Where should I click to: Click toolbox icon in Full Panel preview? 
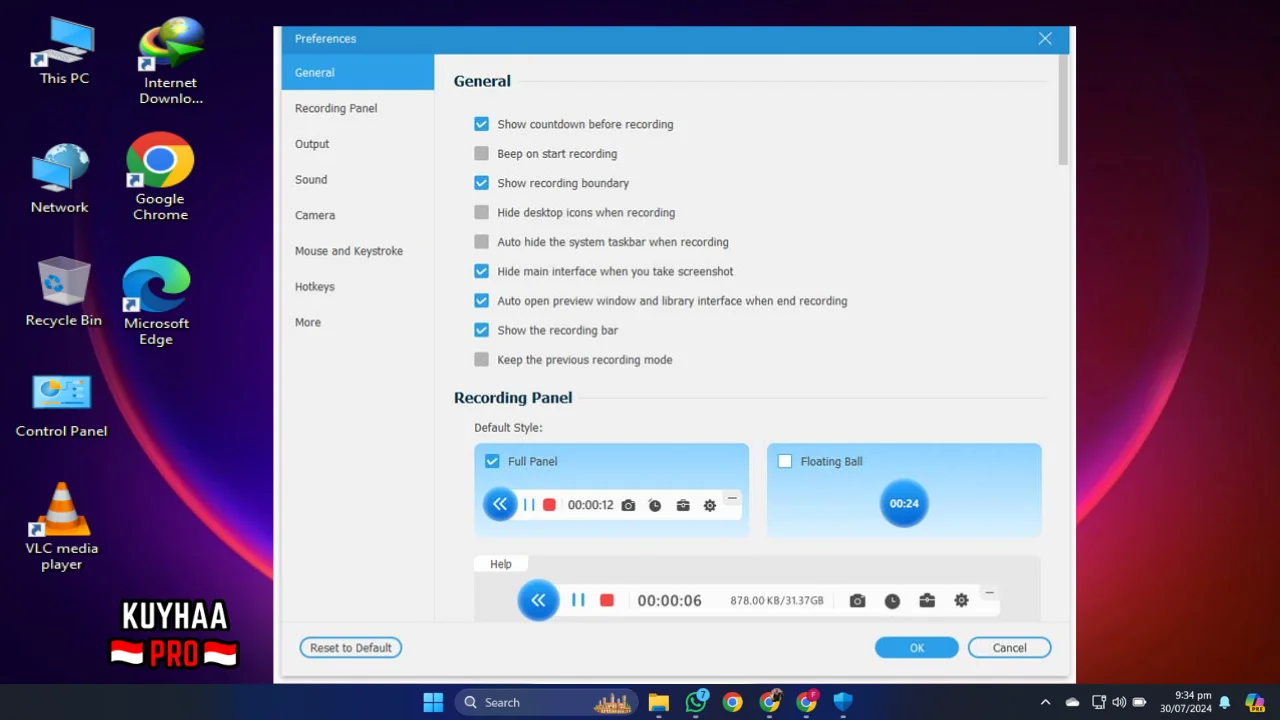(683, 506)
